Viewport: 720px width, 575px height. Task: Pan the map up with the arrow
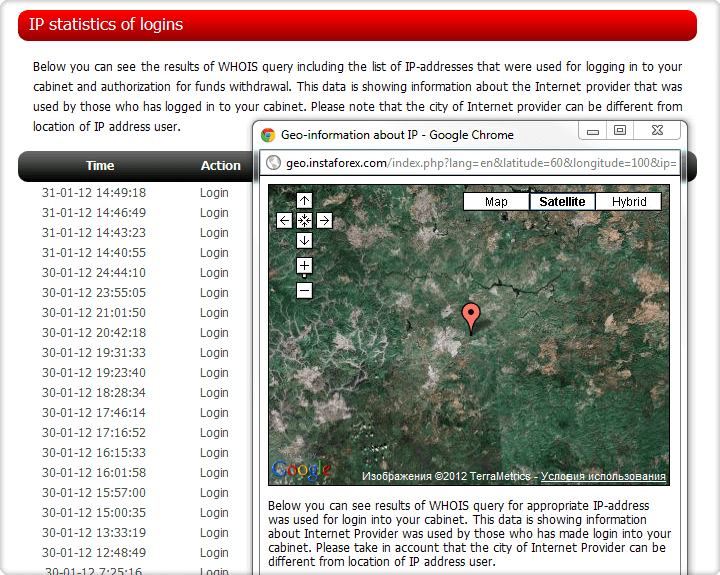tap(304, 201)
